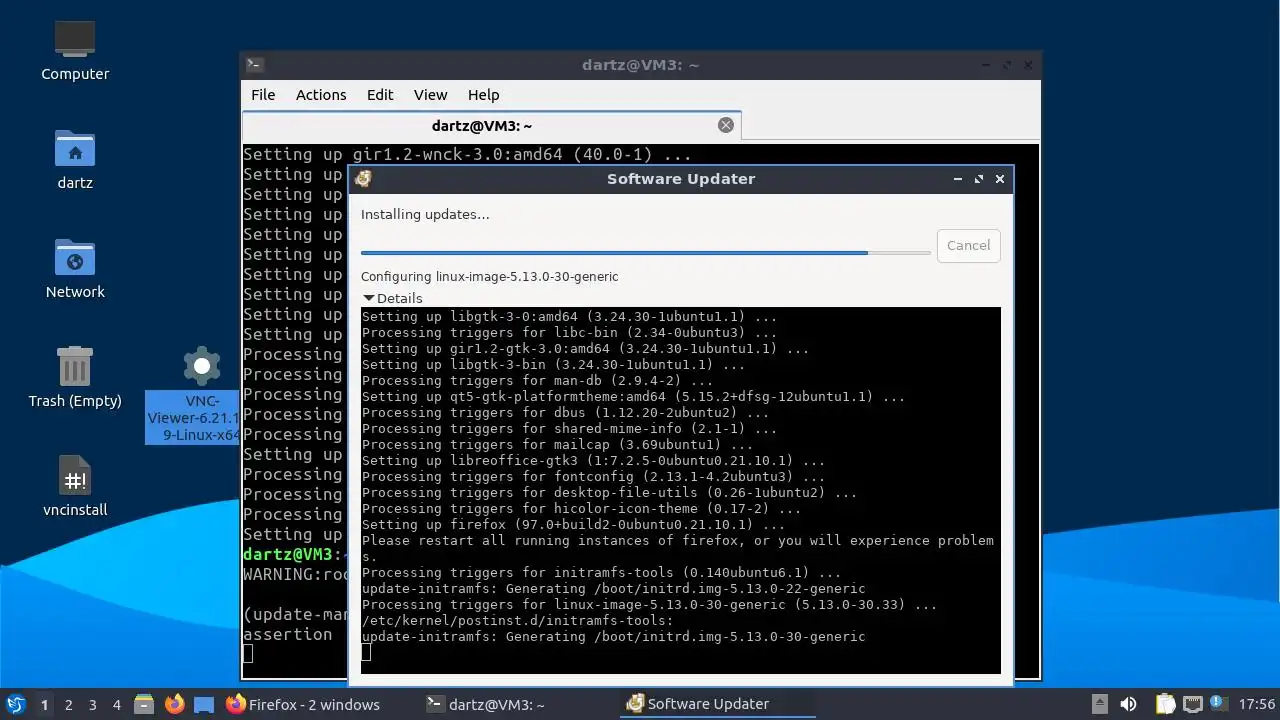Open the Lubuntu application menu in panel
The height and width of the screenshot is (720, 1280).
(15, 705)
